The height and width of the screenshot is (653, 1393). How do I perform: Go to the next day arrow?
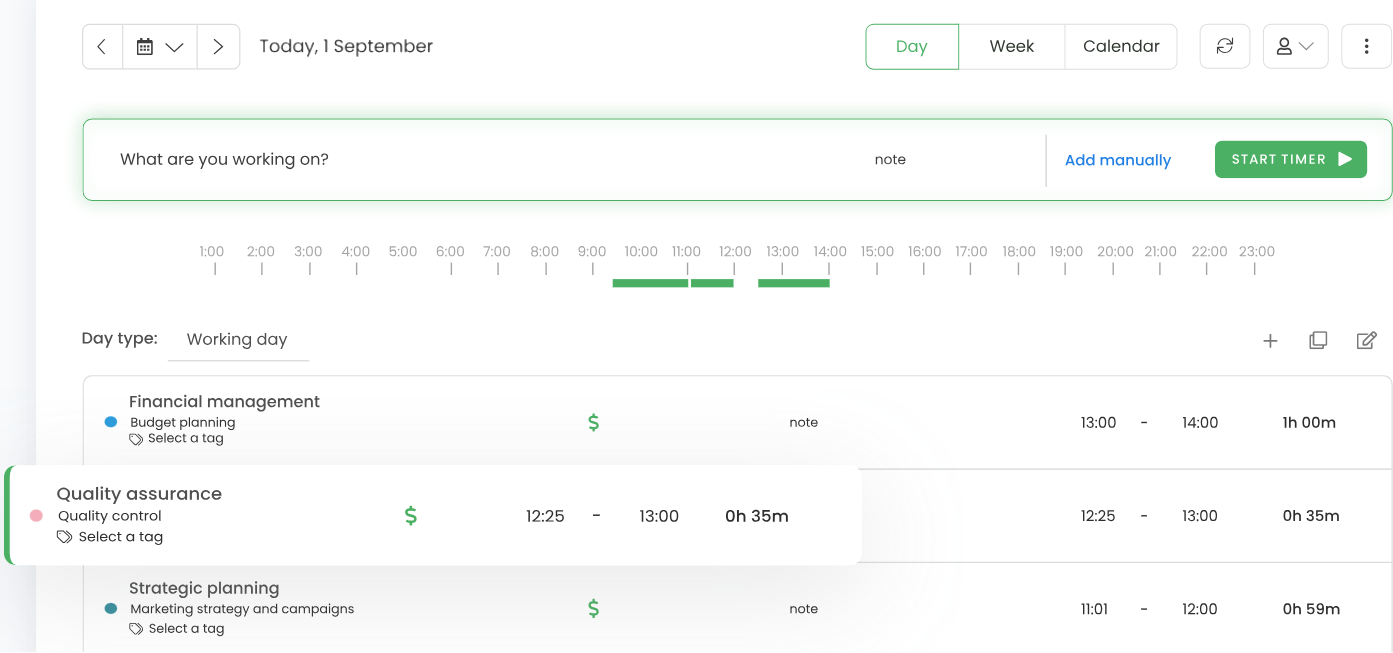218,47
